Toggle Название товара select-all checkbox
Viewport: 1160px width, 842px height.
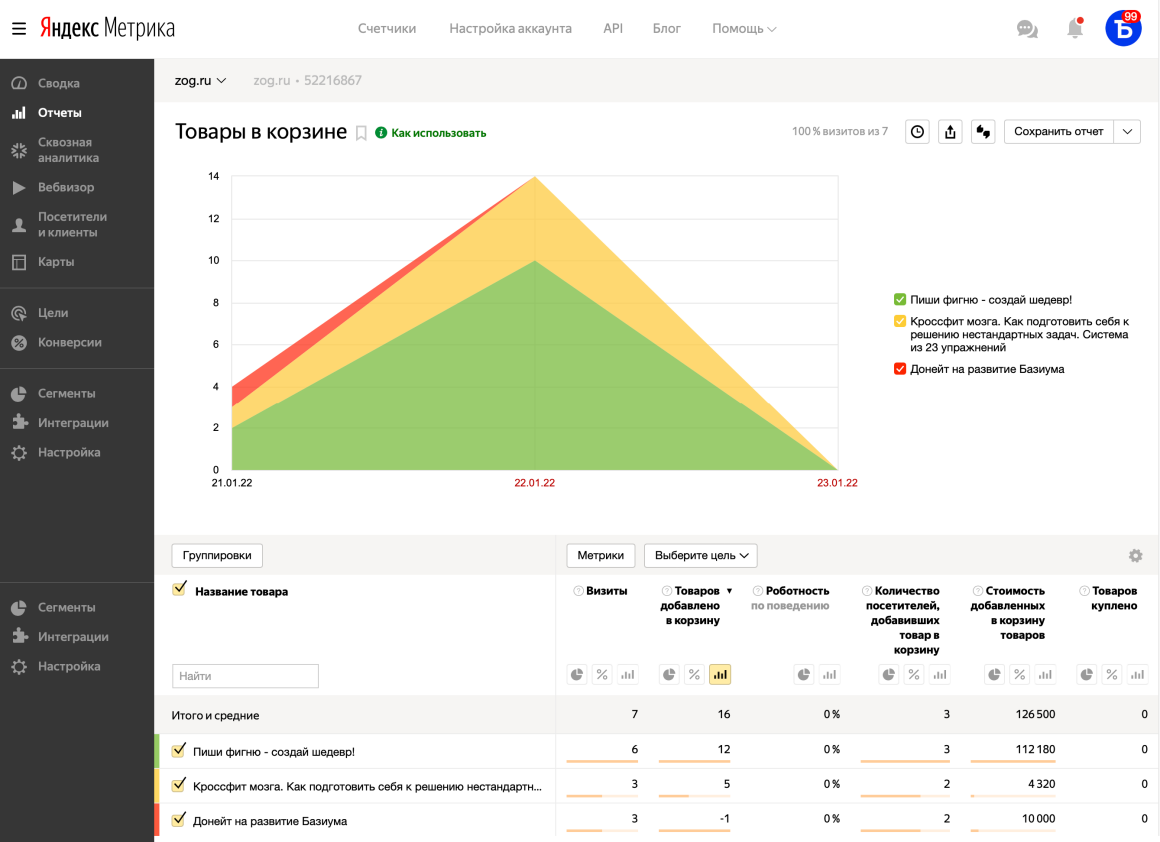[x=179, y=589]
